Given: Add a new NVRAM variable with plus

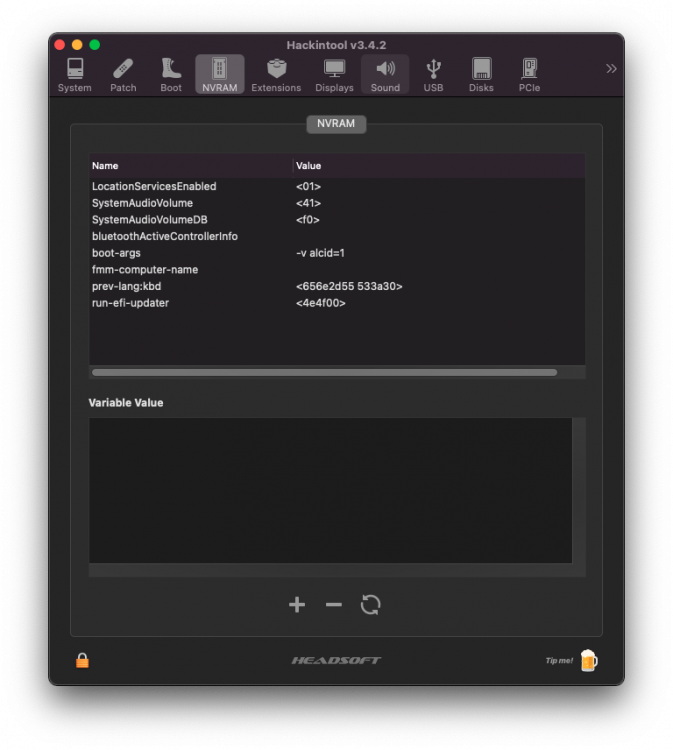Looking at the screenshot, I should click(297, 605).
